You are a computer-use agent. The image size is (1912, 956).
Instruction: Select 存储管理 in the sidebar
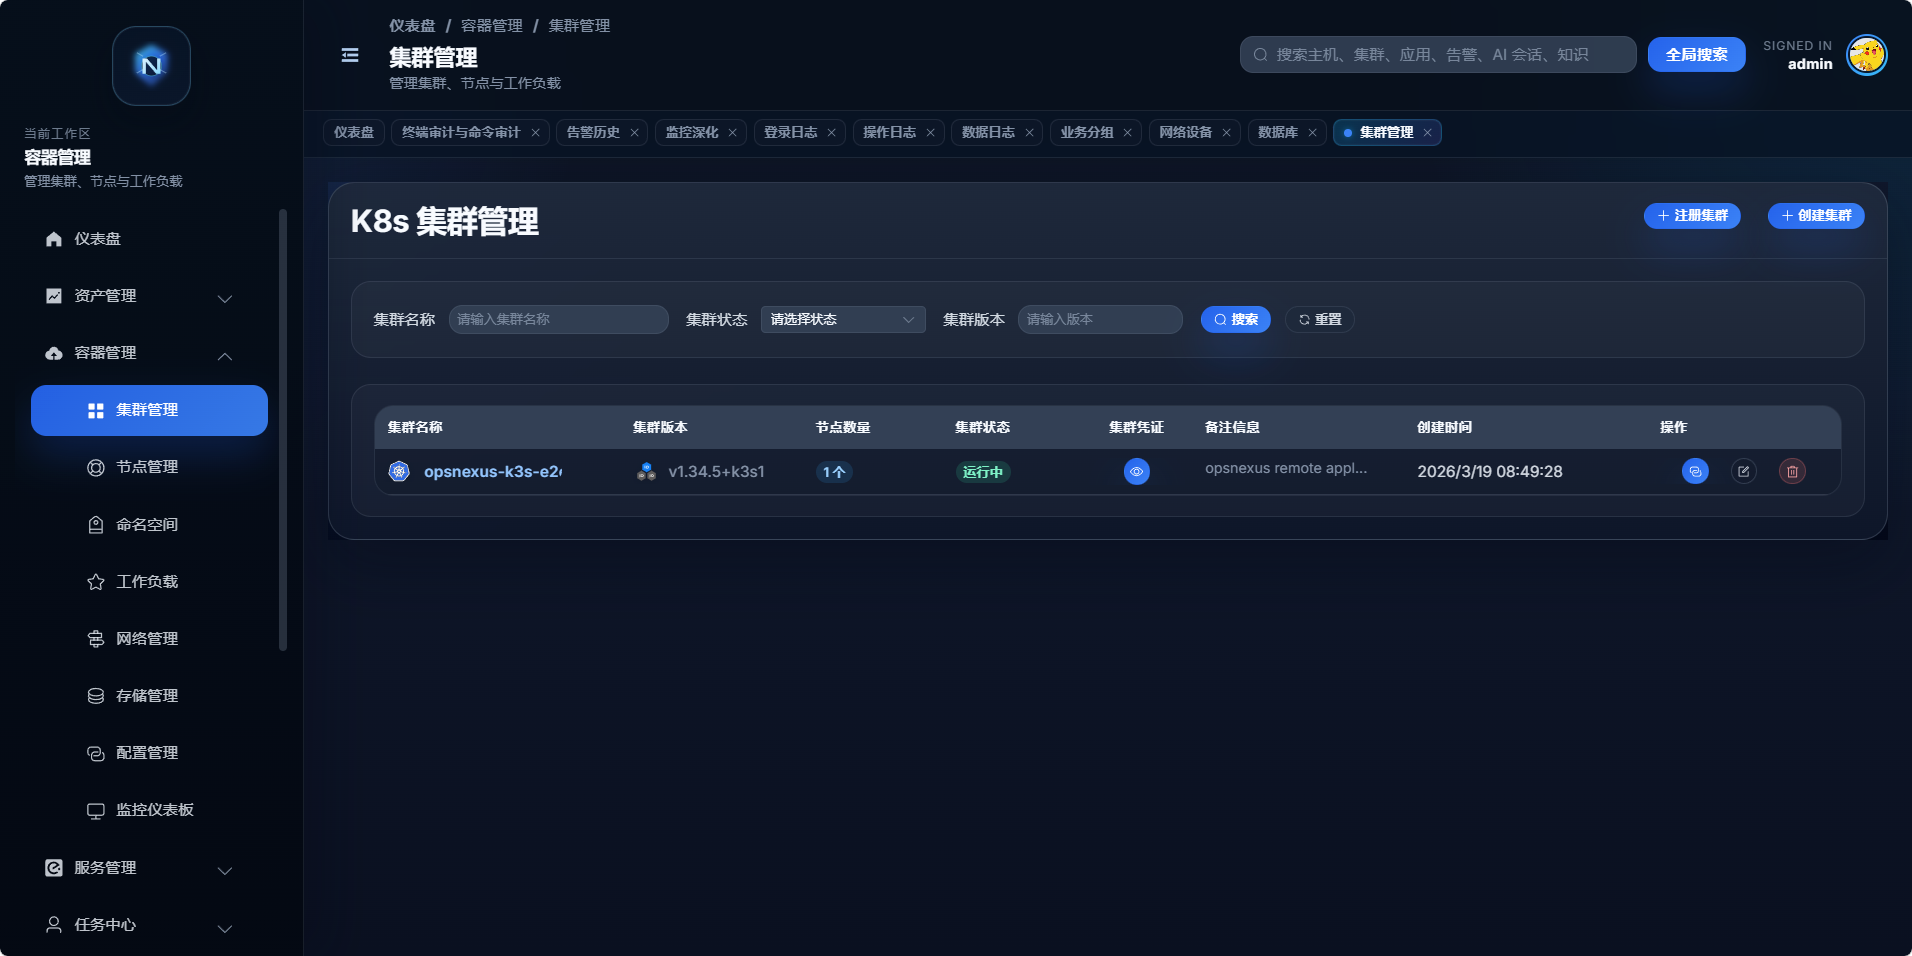point(147,695)
